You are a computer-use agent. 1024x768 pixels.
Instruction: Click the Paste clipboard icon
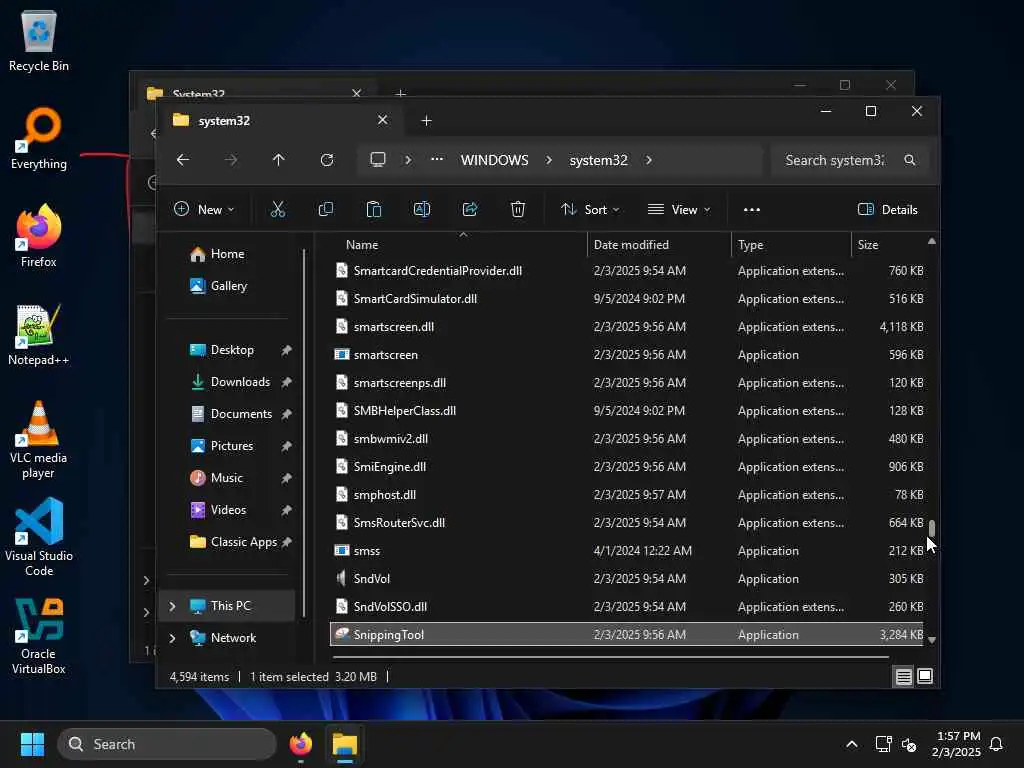[x=374, y=209]
